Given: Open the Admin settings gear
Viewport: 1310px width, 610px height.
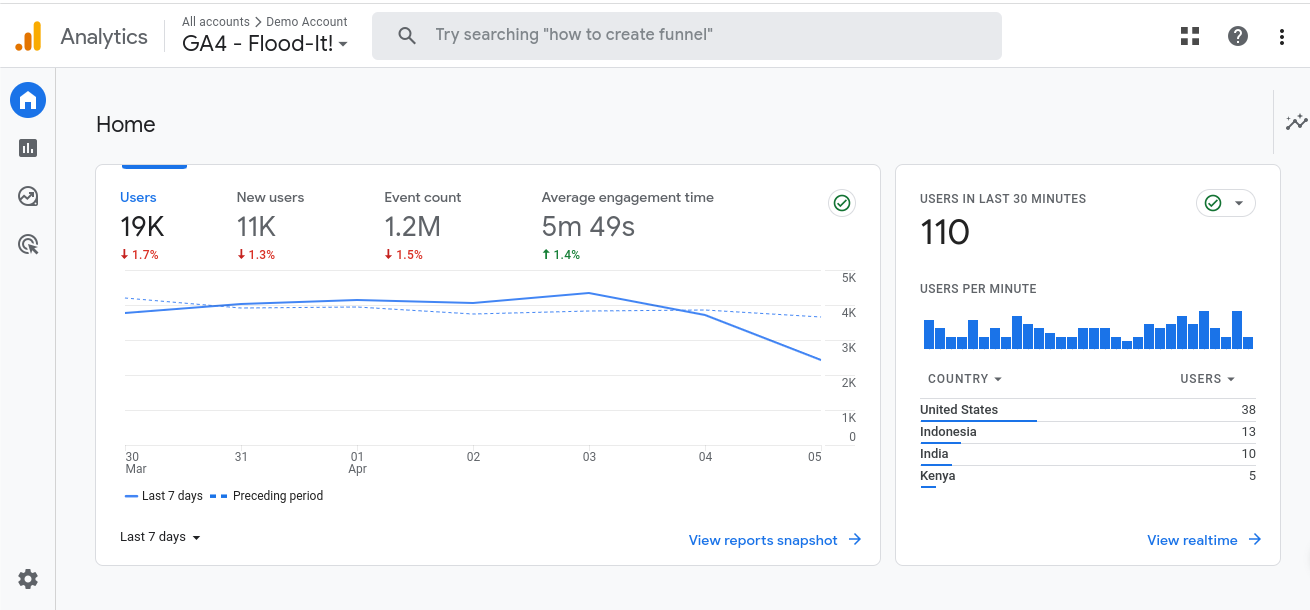Looking at the screenshot, I should tap(27, 579).
